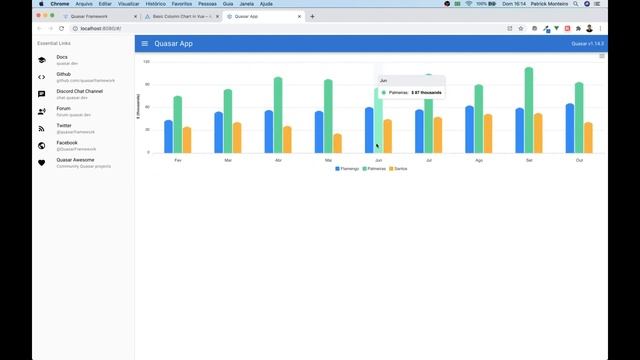Go back using the browser back arrow
640x360 pixels.
click(40, 29)
